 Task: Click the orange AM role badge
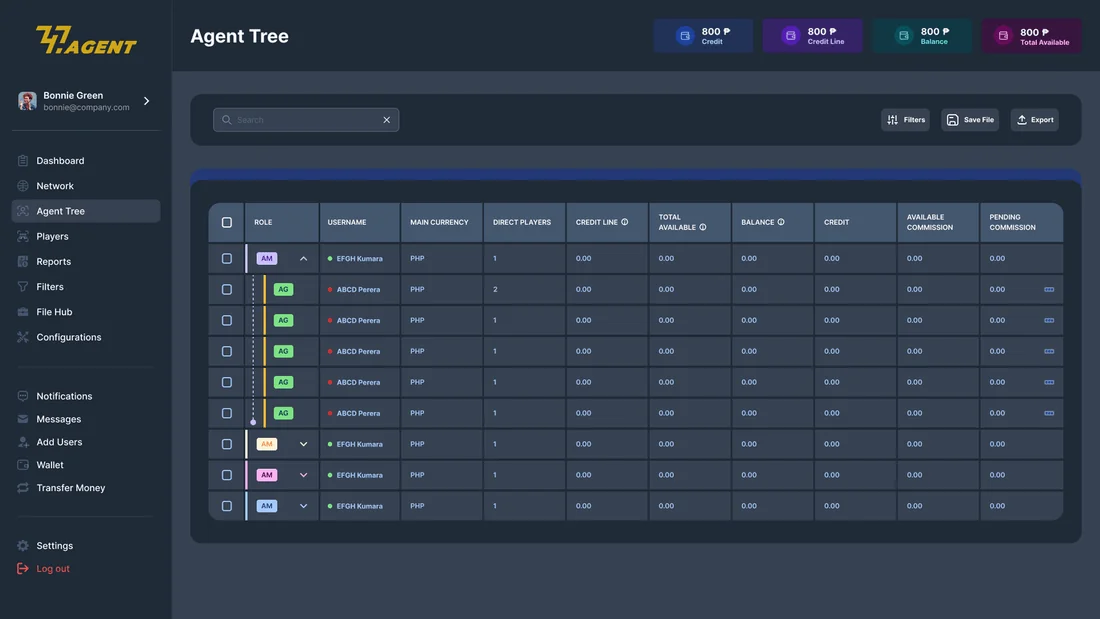point(267,444)
